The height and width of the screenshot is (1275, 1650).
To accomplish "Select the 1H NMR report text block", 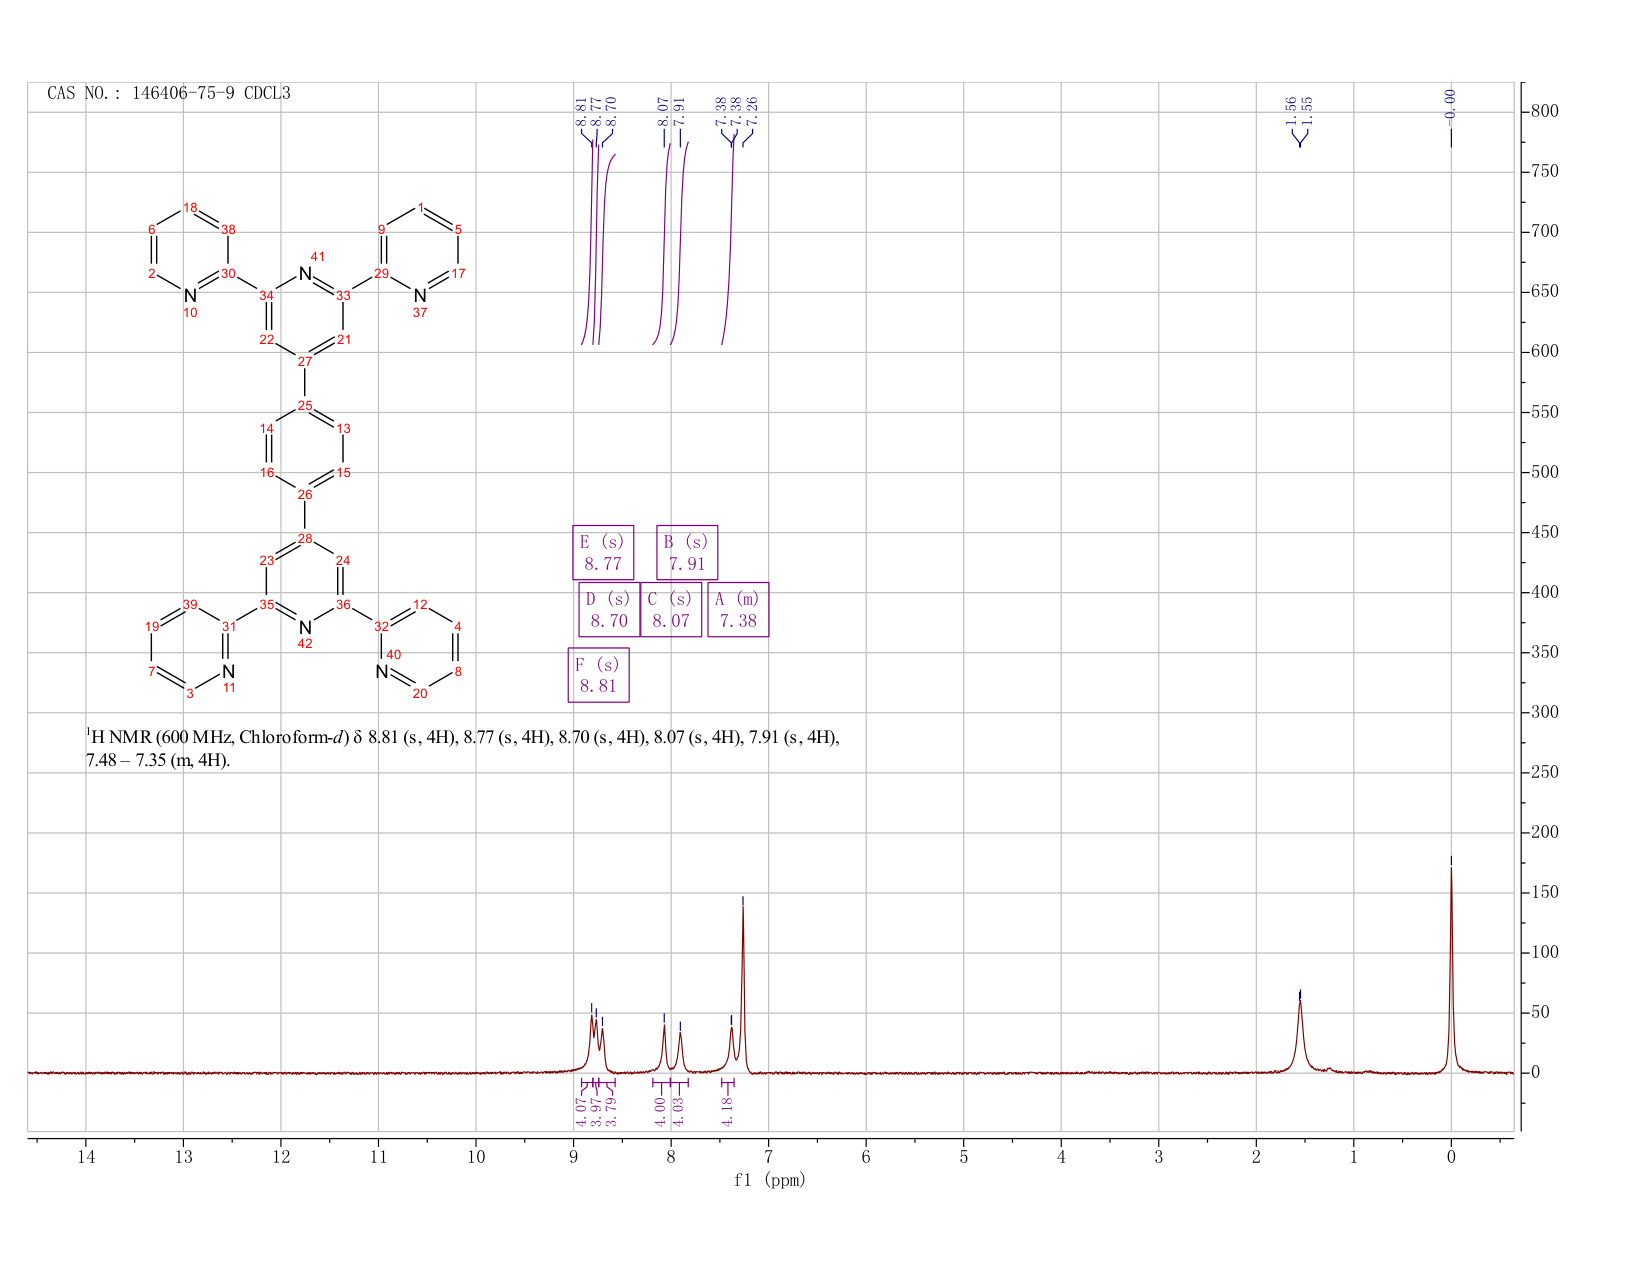I will (463, 749).
